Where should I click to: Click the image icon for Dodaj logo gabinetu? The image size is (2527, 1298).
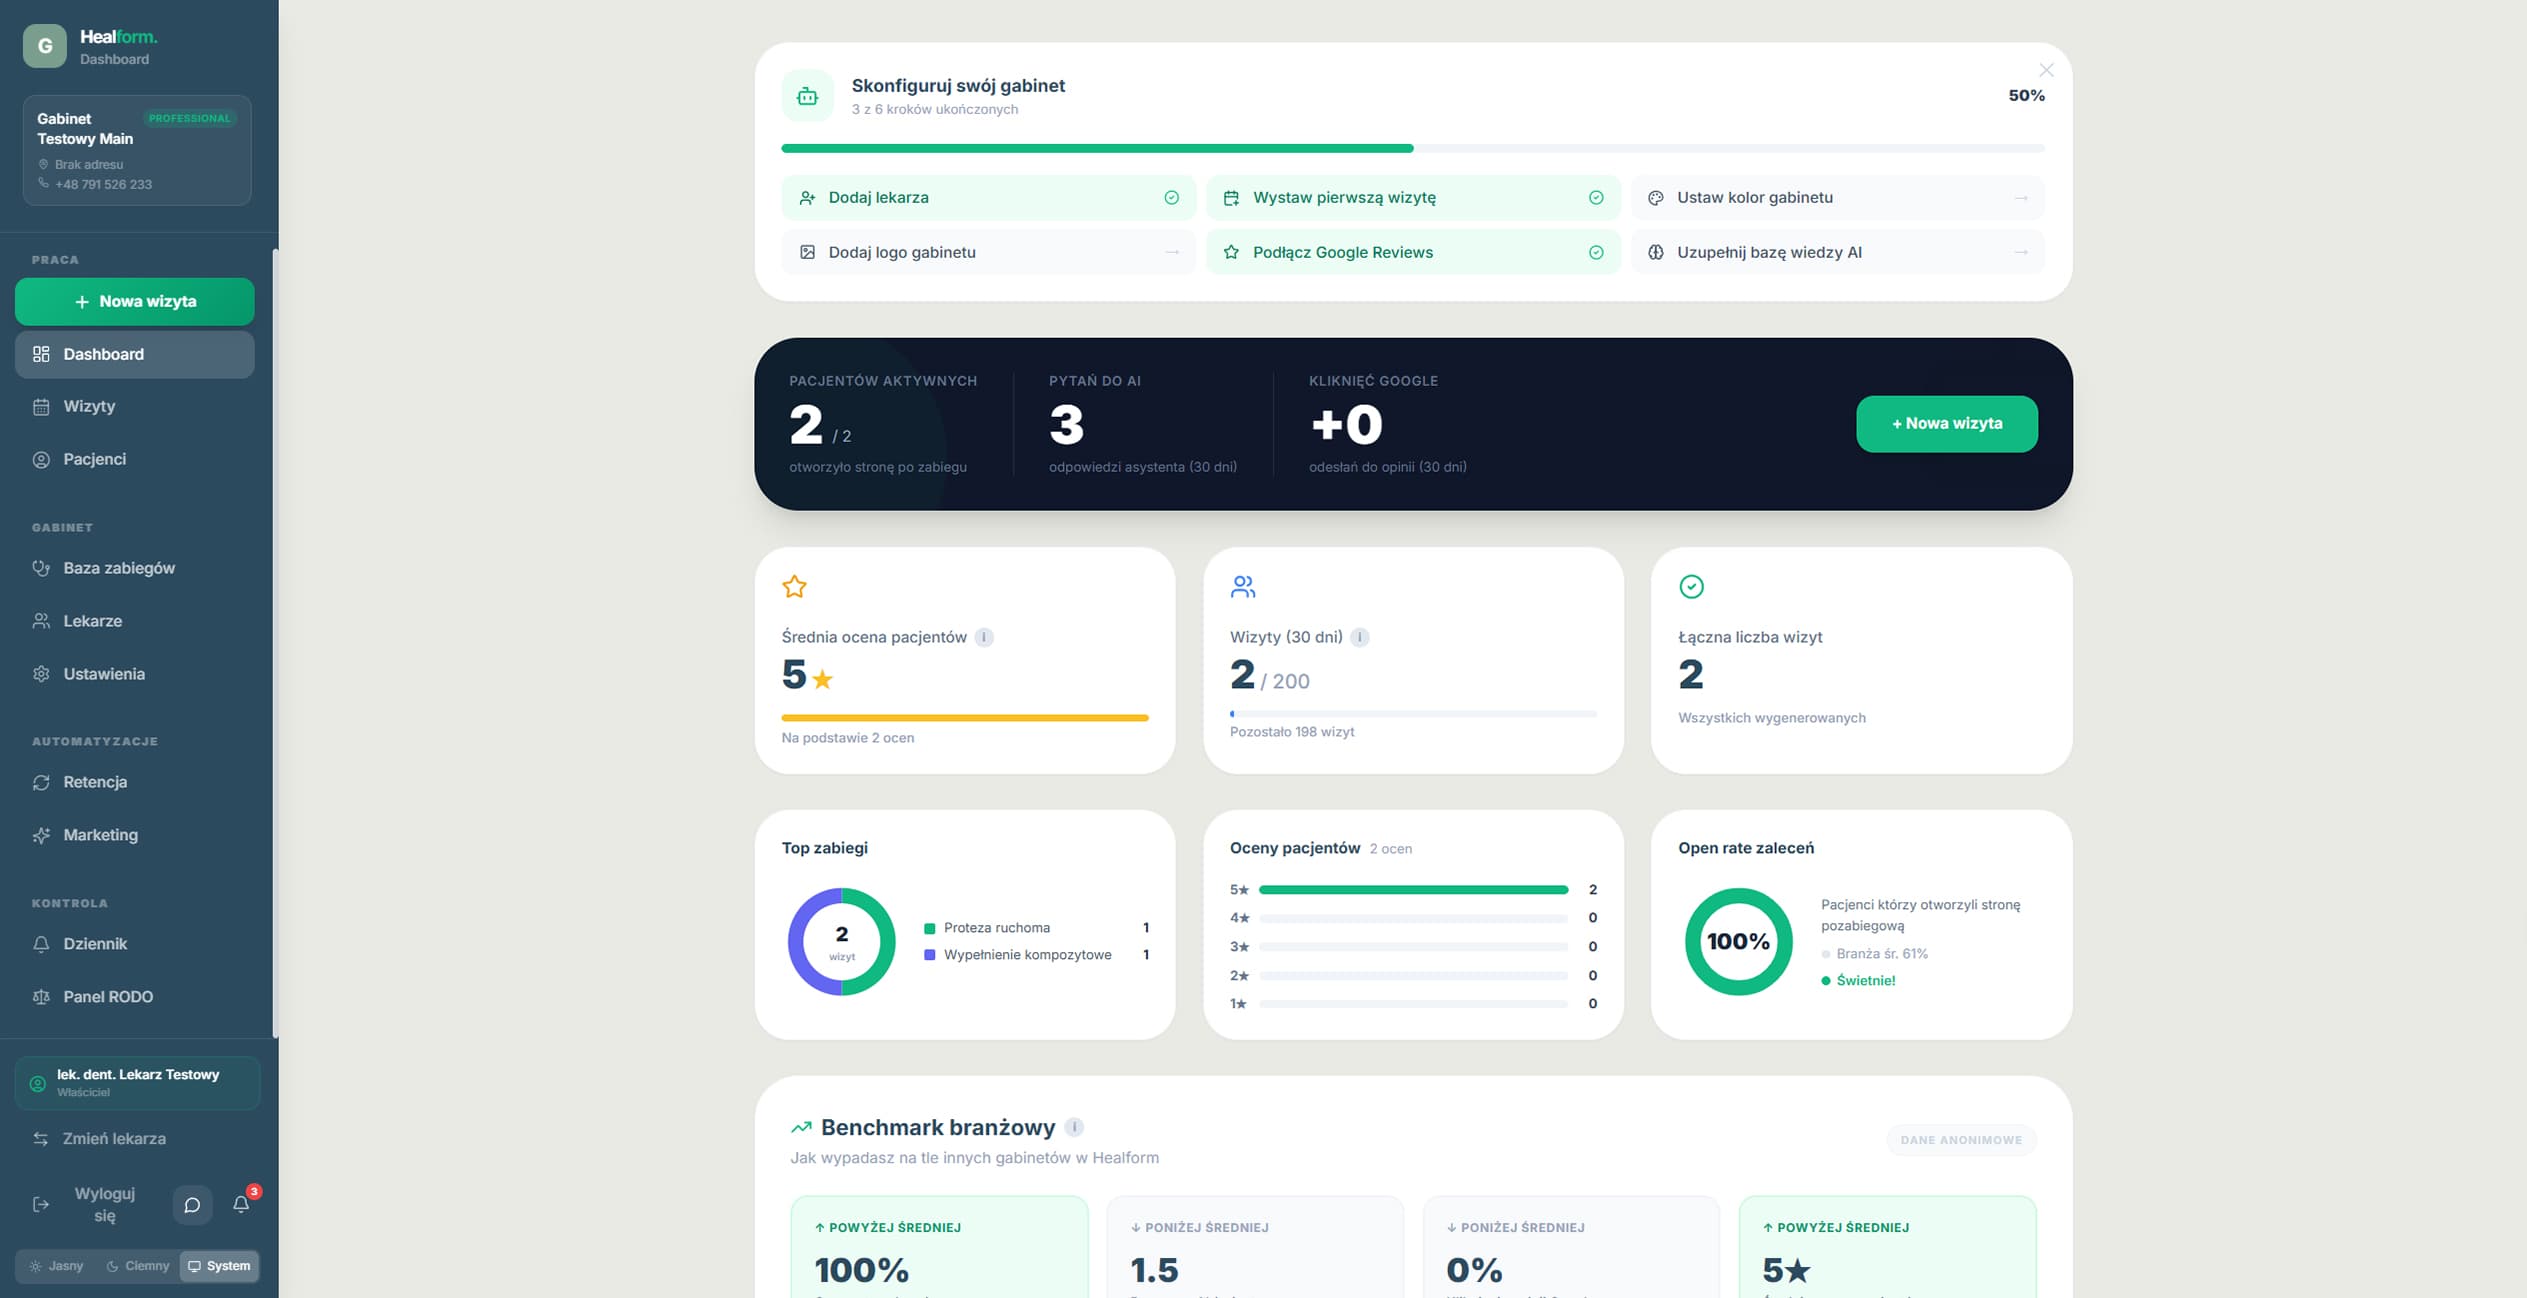[807, 252]
